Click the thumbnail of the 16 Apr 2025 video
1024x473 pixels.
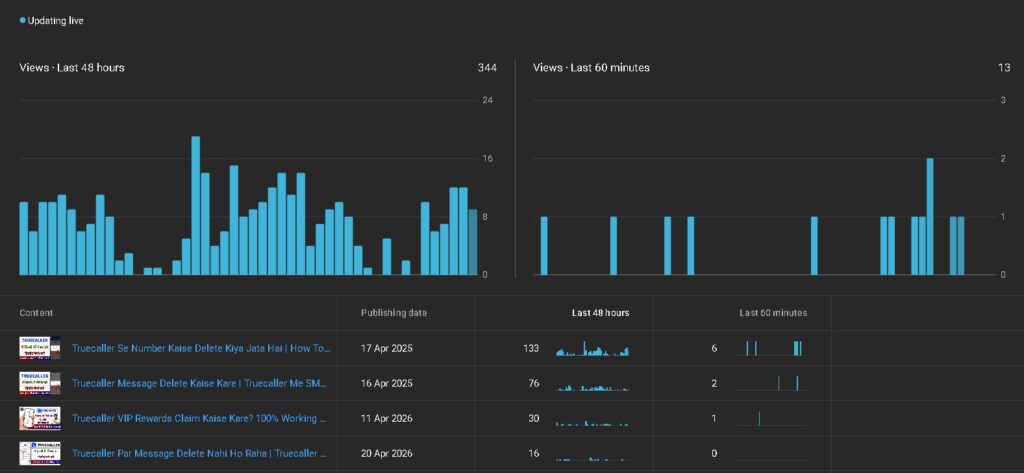click(x=40, y=383)
